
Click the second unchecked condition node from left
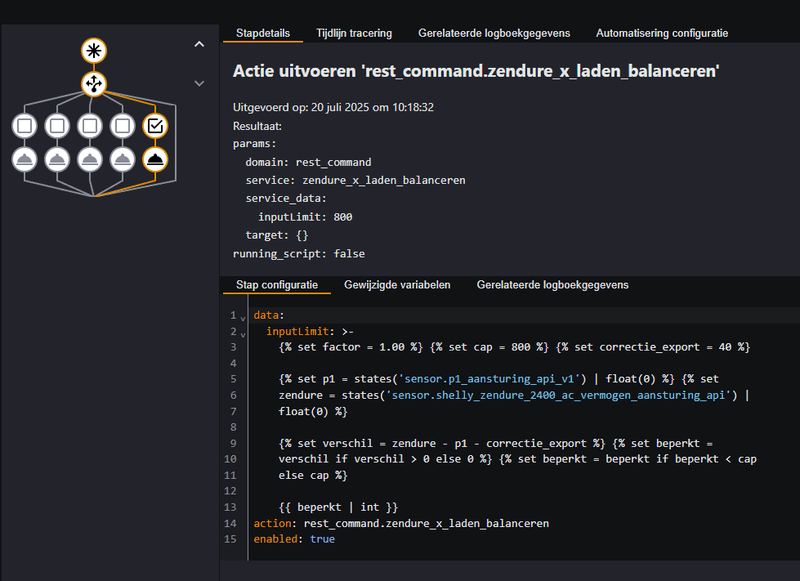[57, 126]
